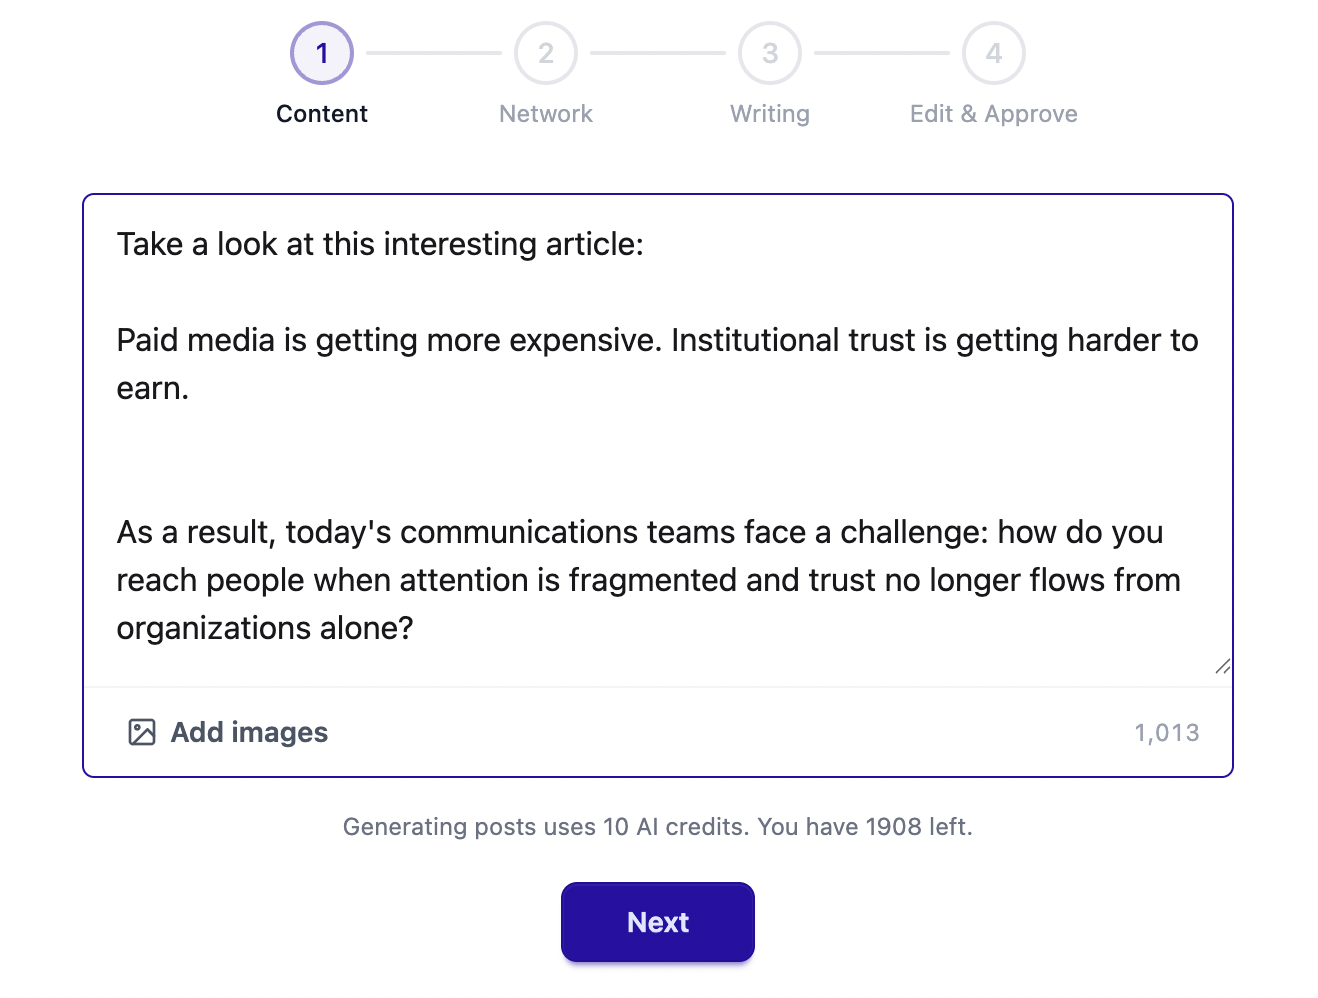This screenshot has width=1318, height=998.
Task: Switch to the Network step label
Action: [546, 114]
